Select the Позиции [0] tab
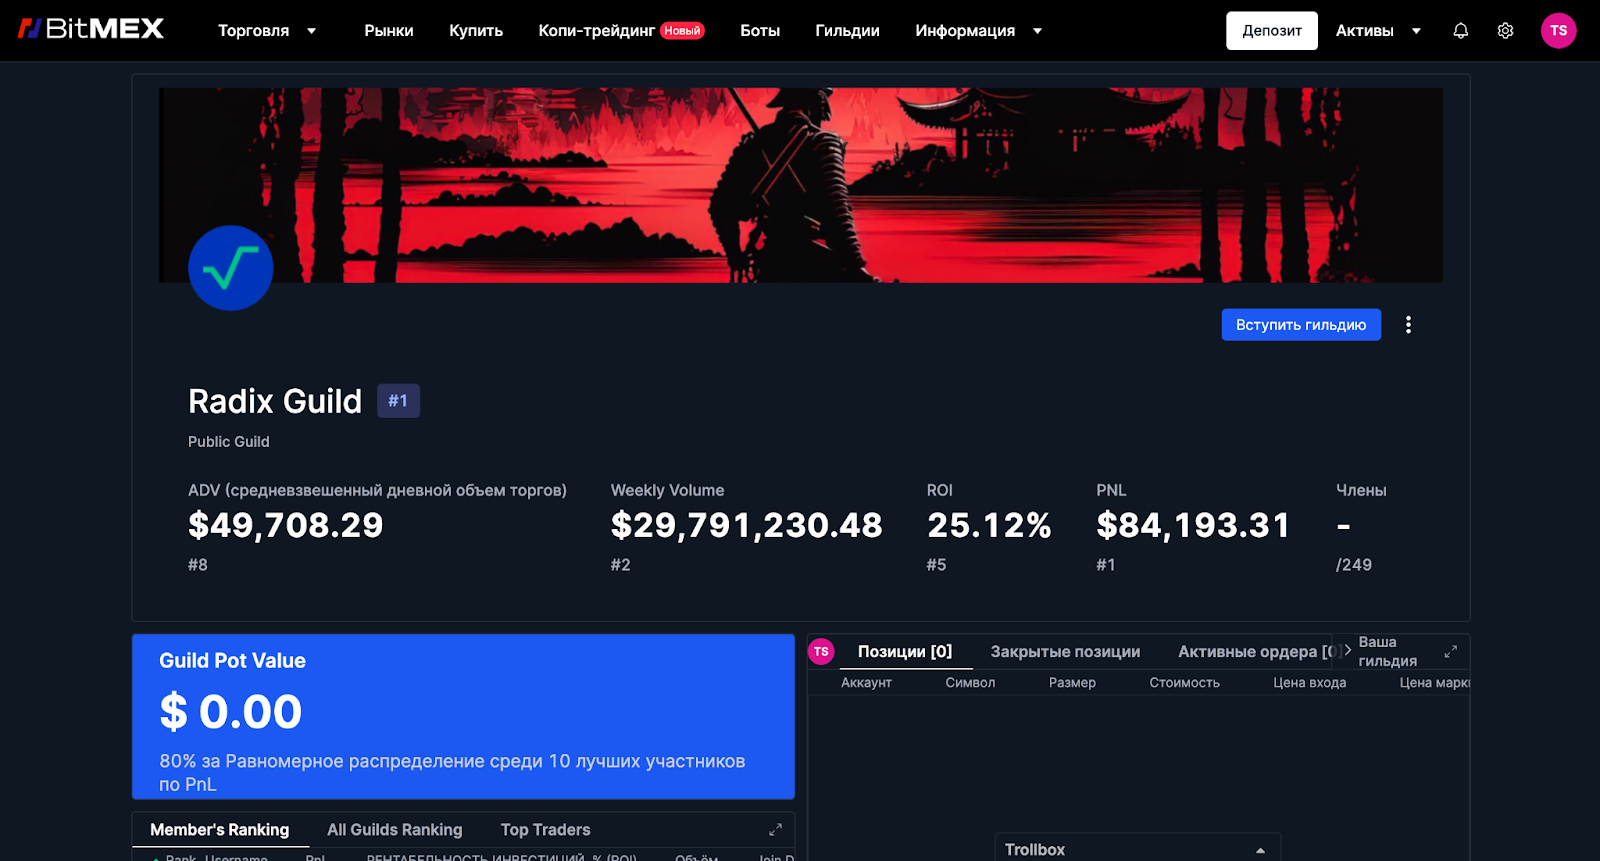 pos(905,652)
